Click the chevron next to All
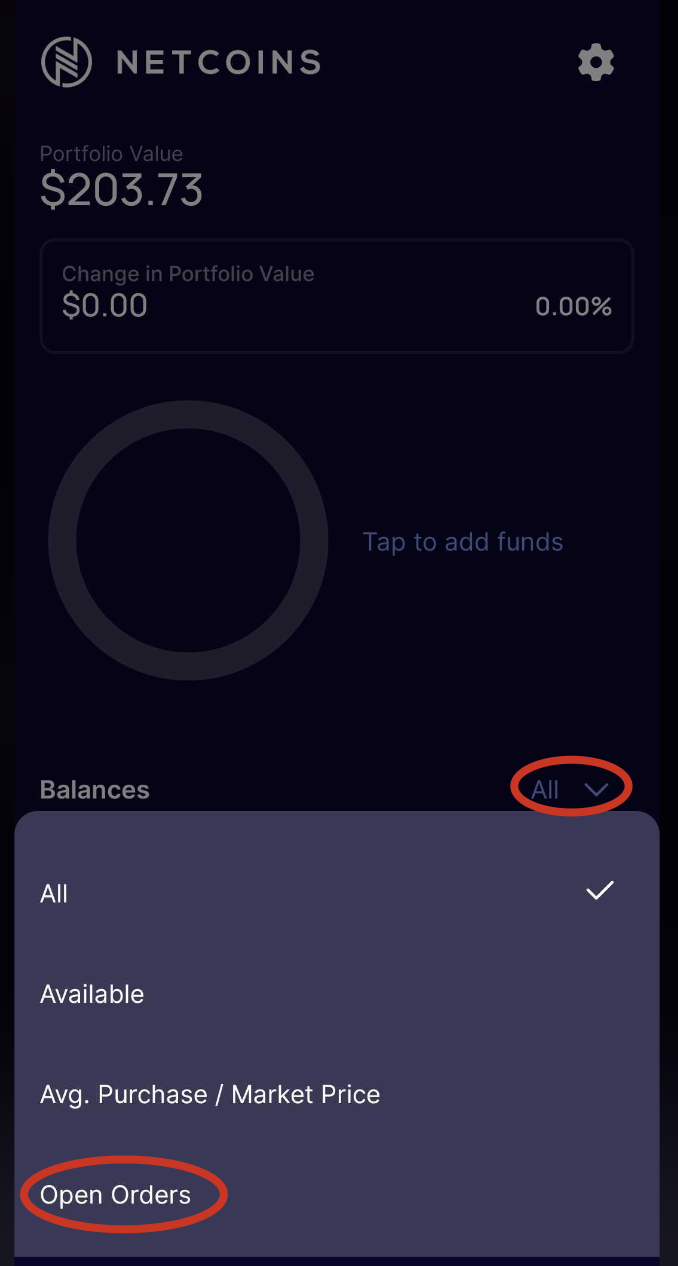Viewport: 678px width, 1266px height. coord(597,789)
